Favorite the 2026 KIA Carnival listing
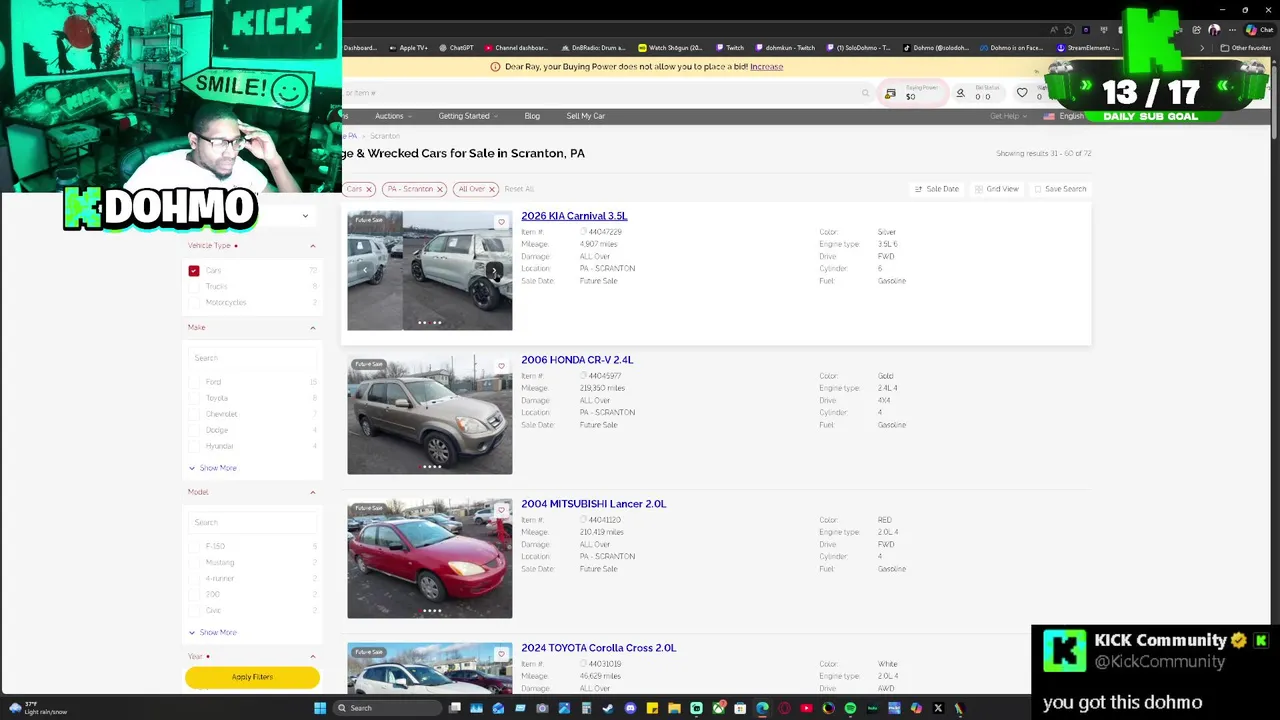This screenshot has height=720, width=1280. (502, 222)
